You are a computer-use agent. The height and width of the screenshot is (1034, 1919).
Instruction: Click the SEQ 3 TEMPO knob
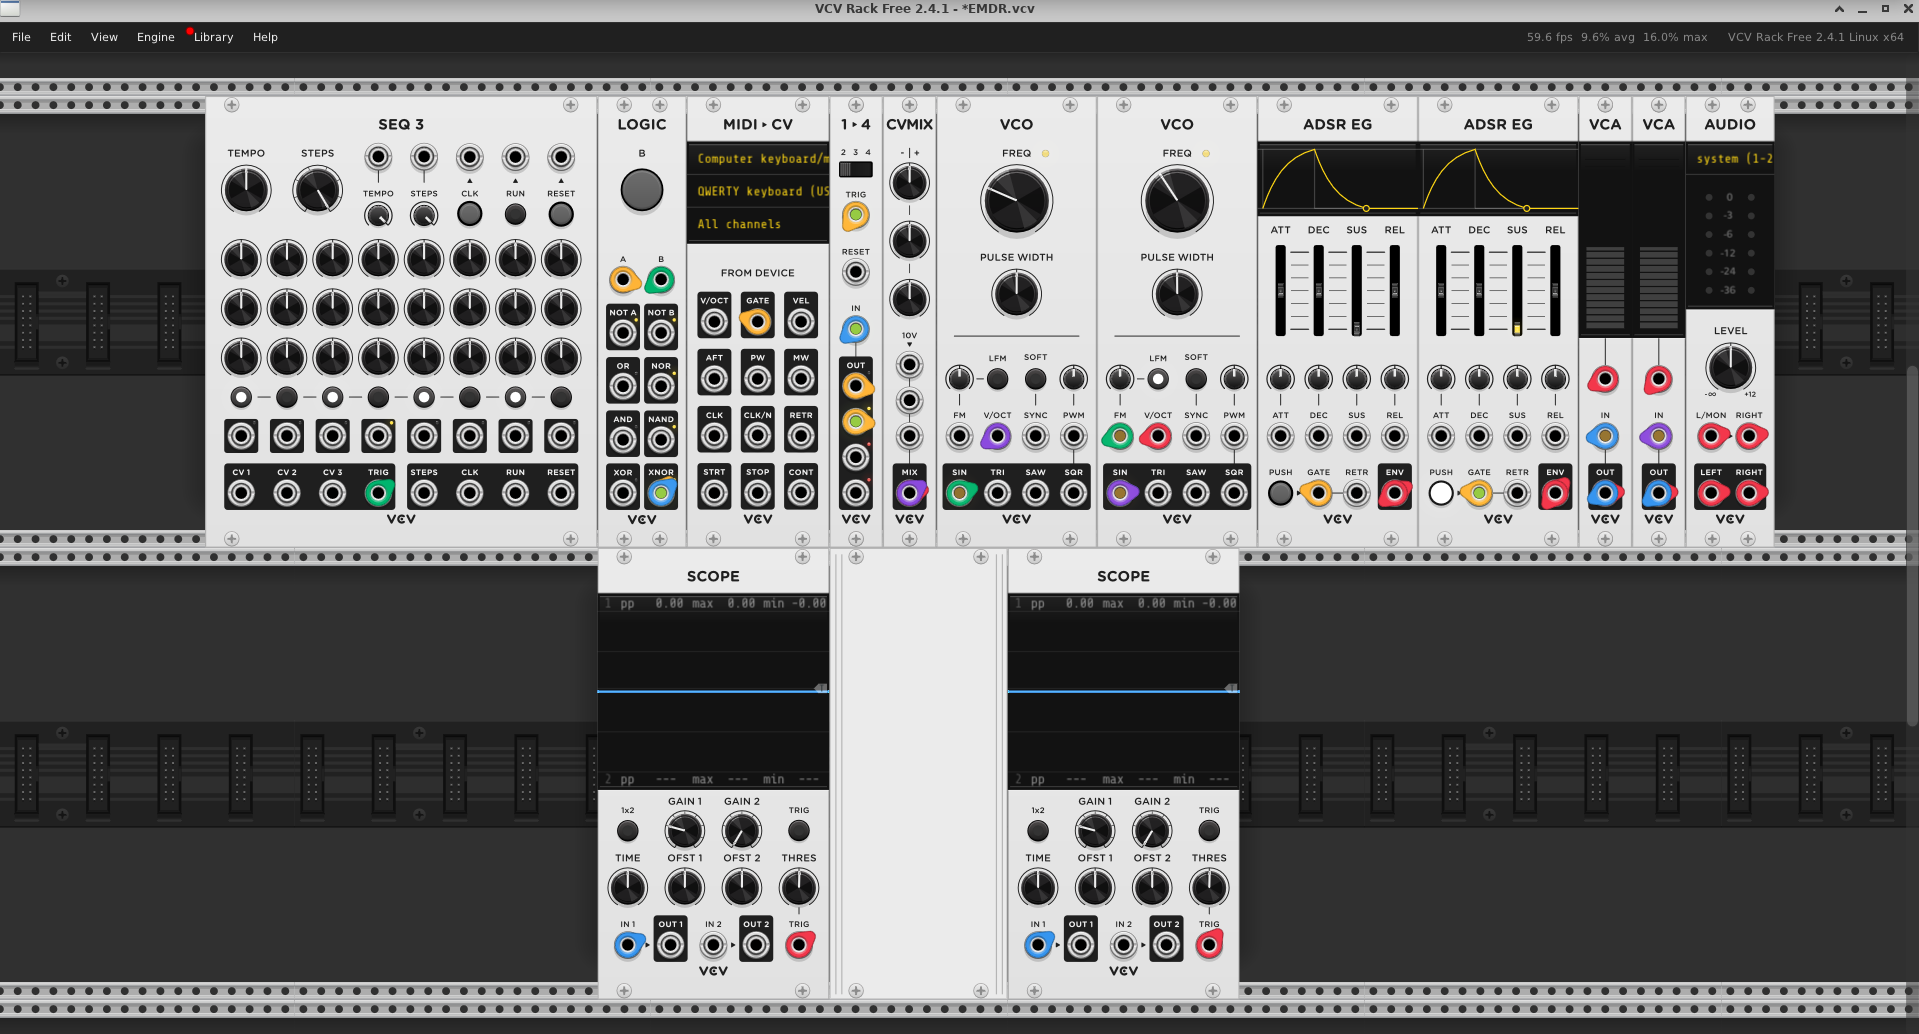(x=246, y=190)
